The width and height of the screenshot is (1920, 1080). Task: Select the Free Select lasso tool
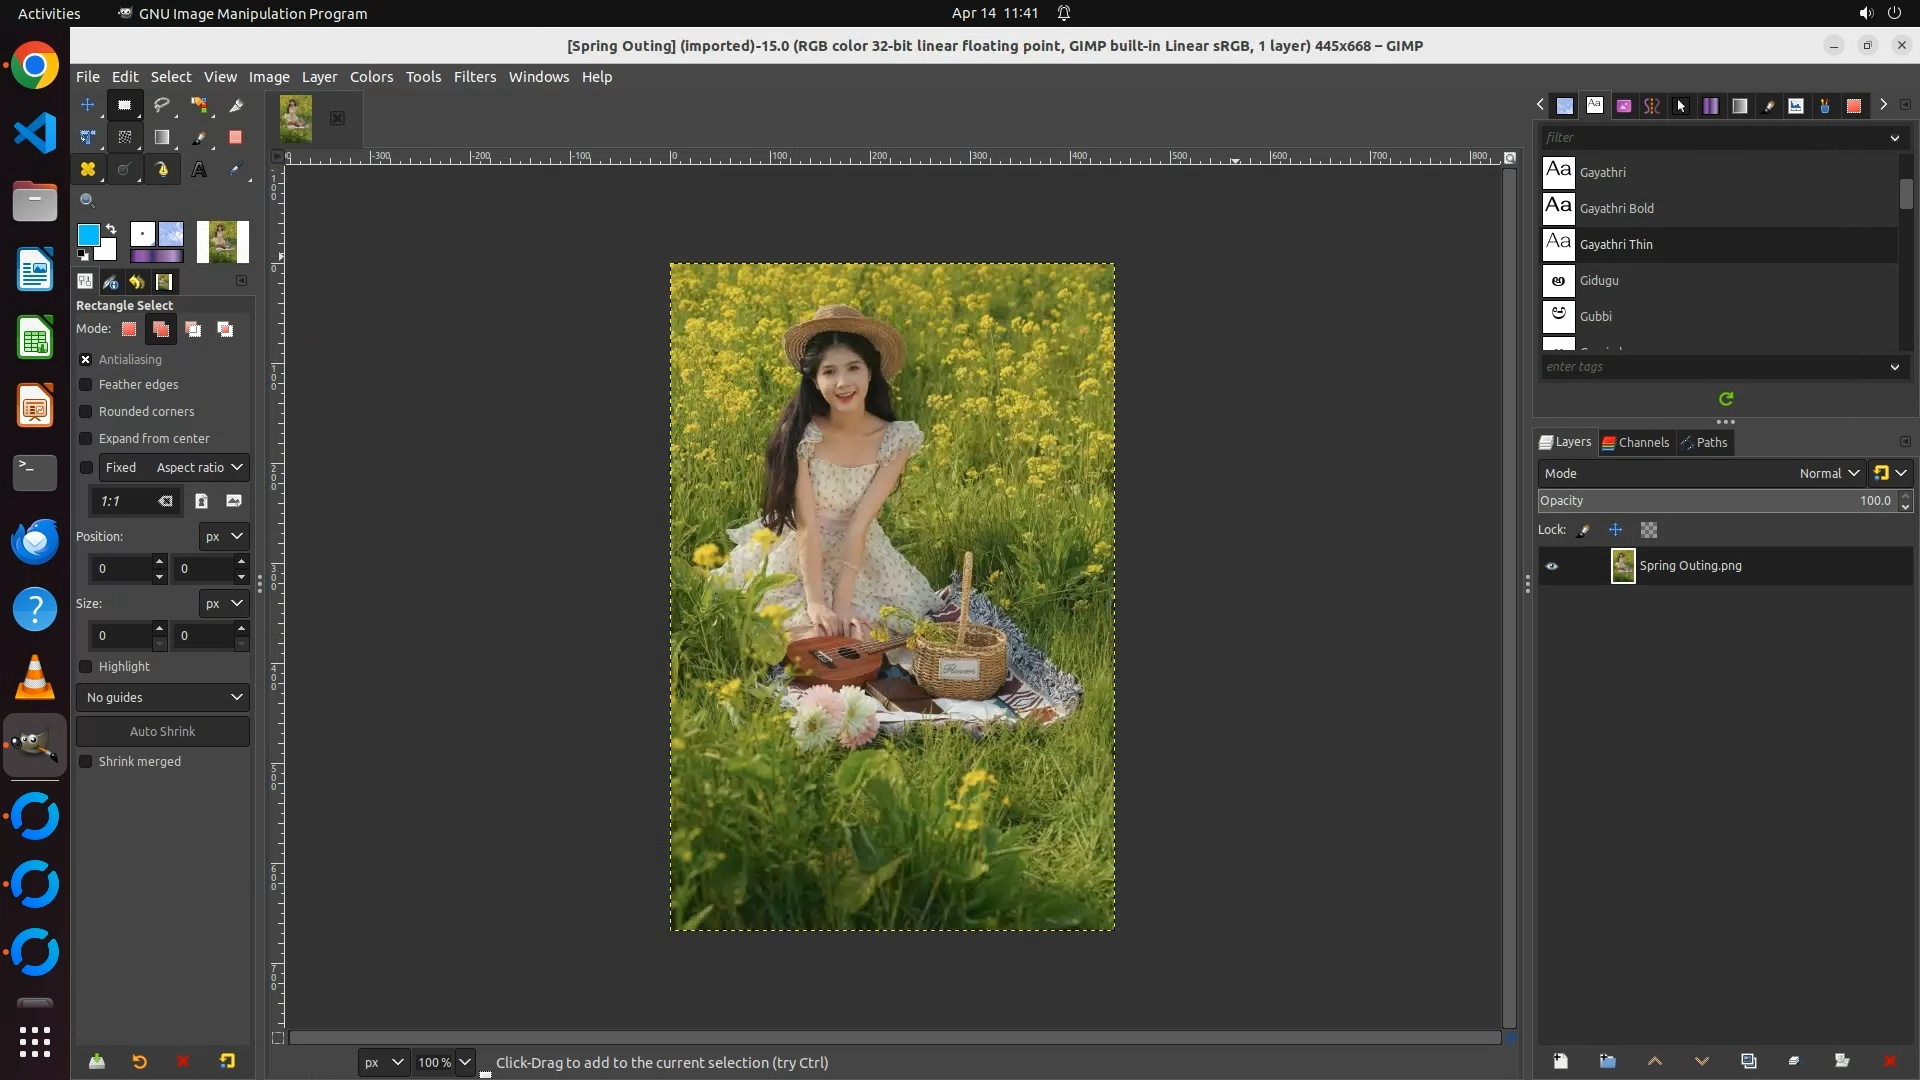pyautogui.click(x=161, y=105)
